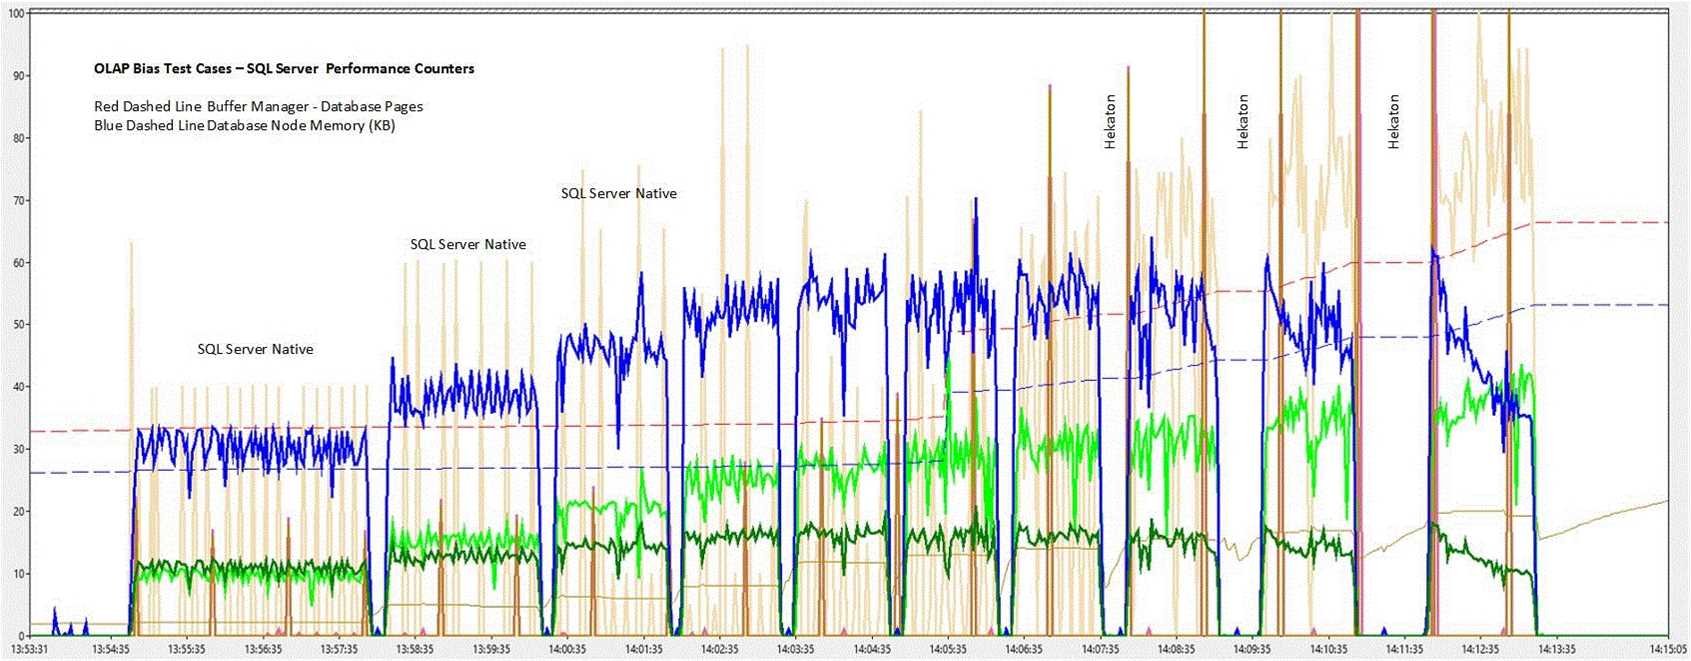The height and width of the screenshot is (661, 1691).
Task: Click the 100 value on the vertical axis
Action: 16,14
